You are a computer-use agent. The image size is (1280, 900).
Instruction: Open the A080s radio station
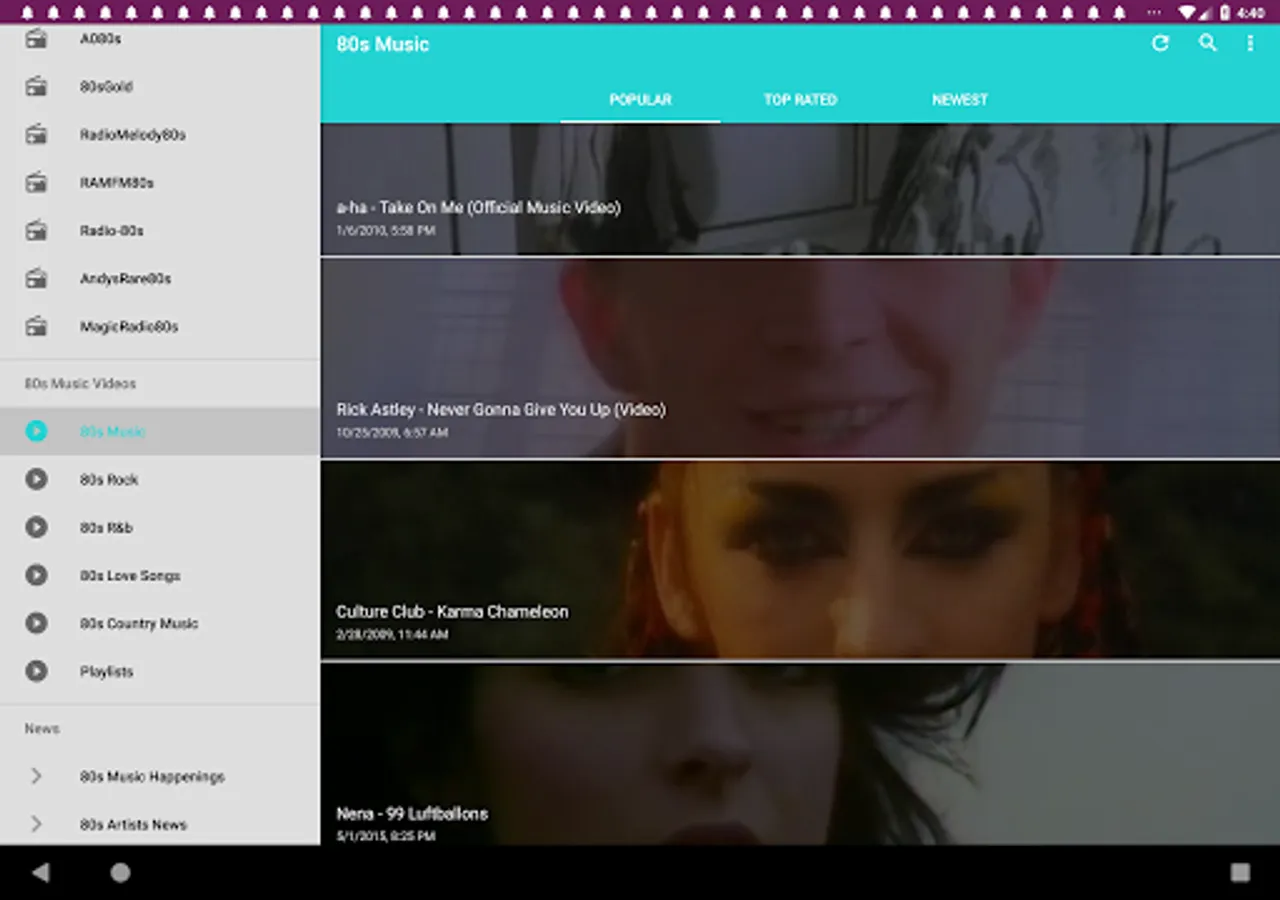pos(101,39)
